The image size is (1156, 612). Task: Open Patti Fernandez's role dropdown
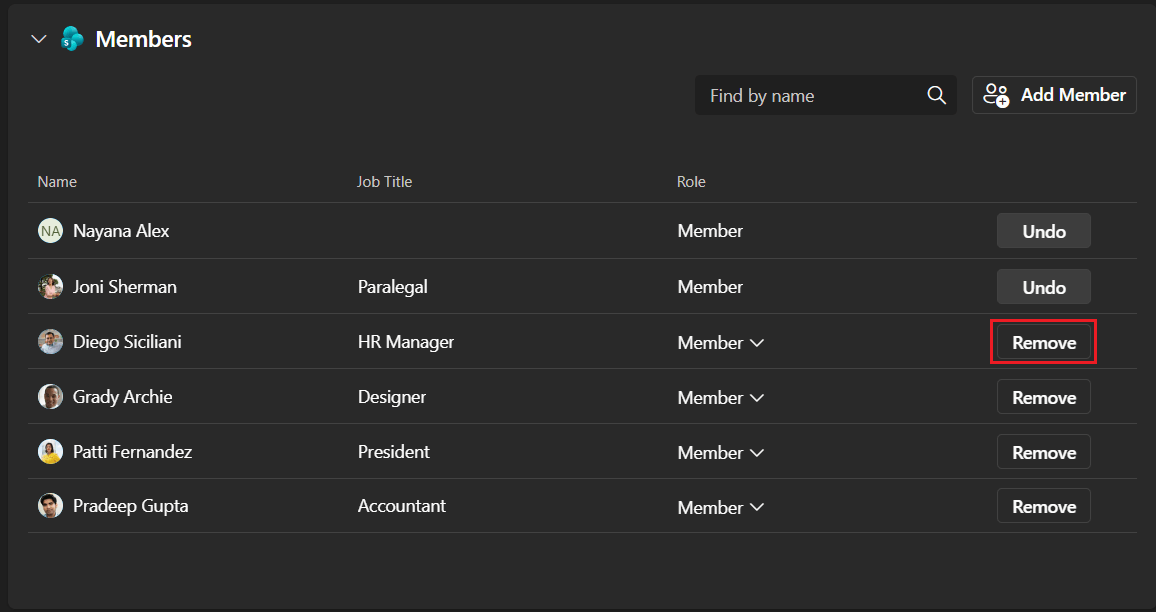(x=720, y=453)
